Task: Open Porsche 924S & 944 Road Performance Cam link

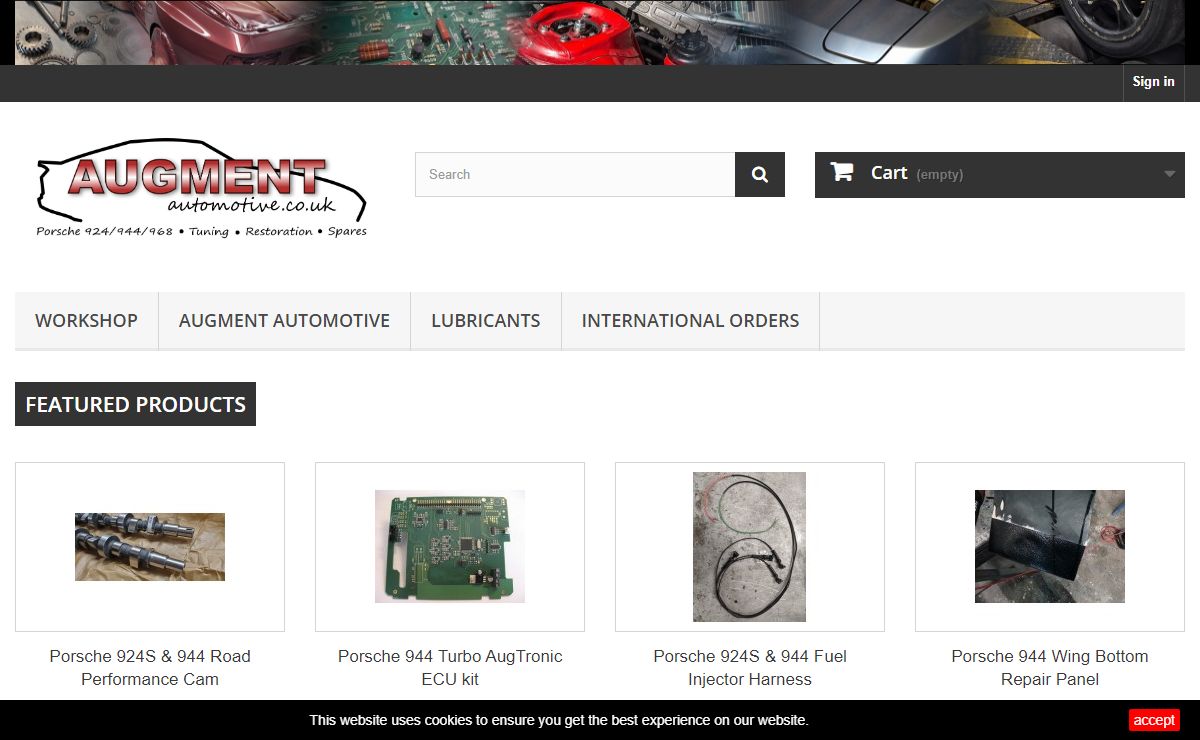Action: pos(150,668)
